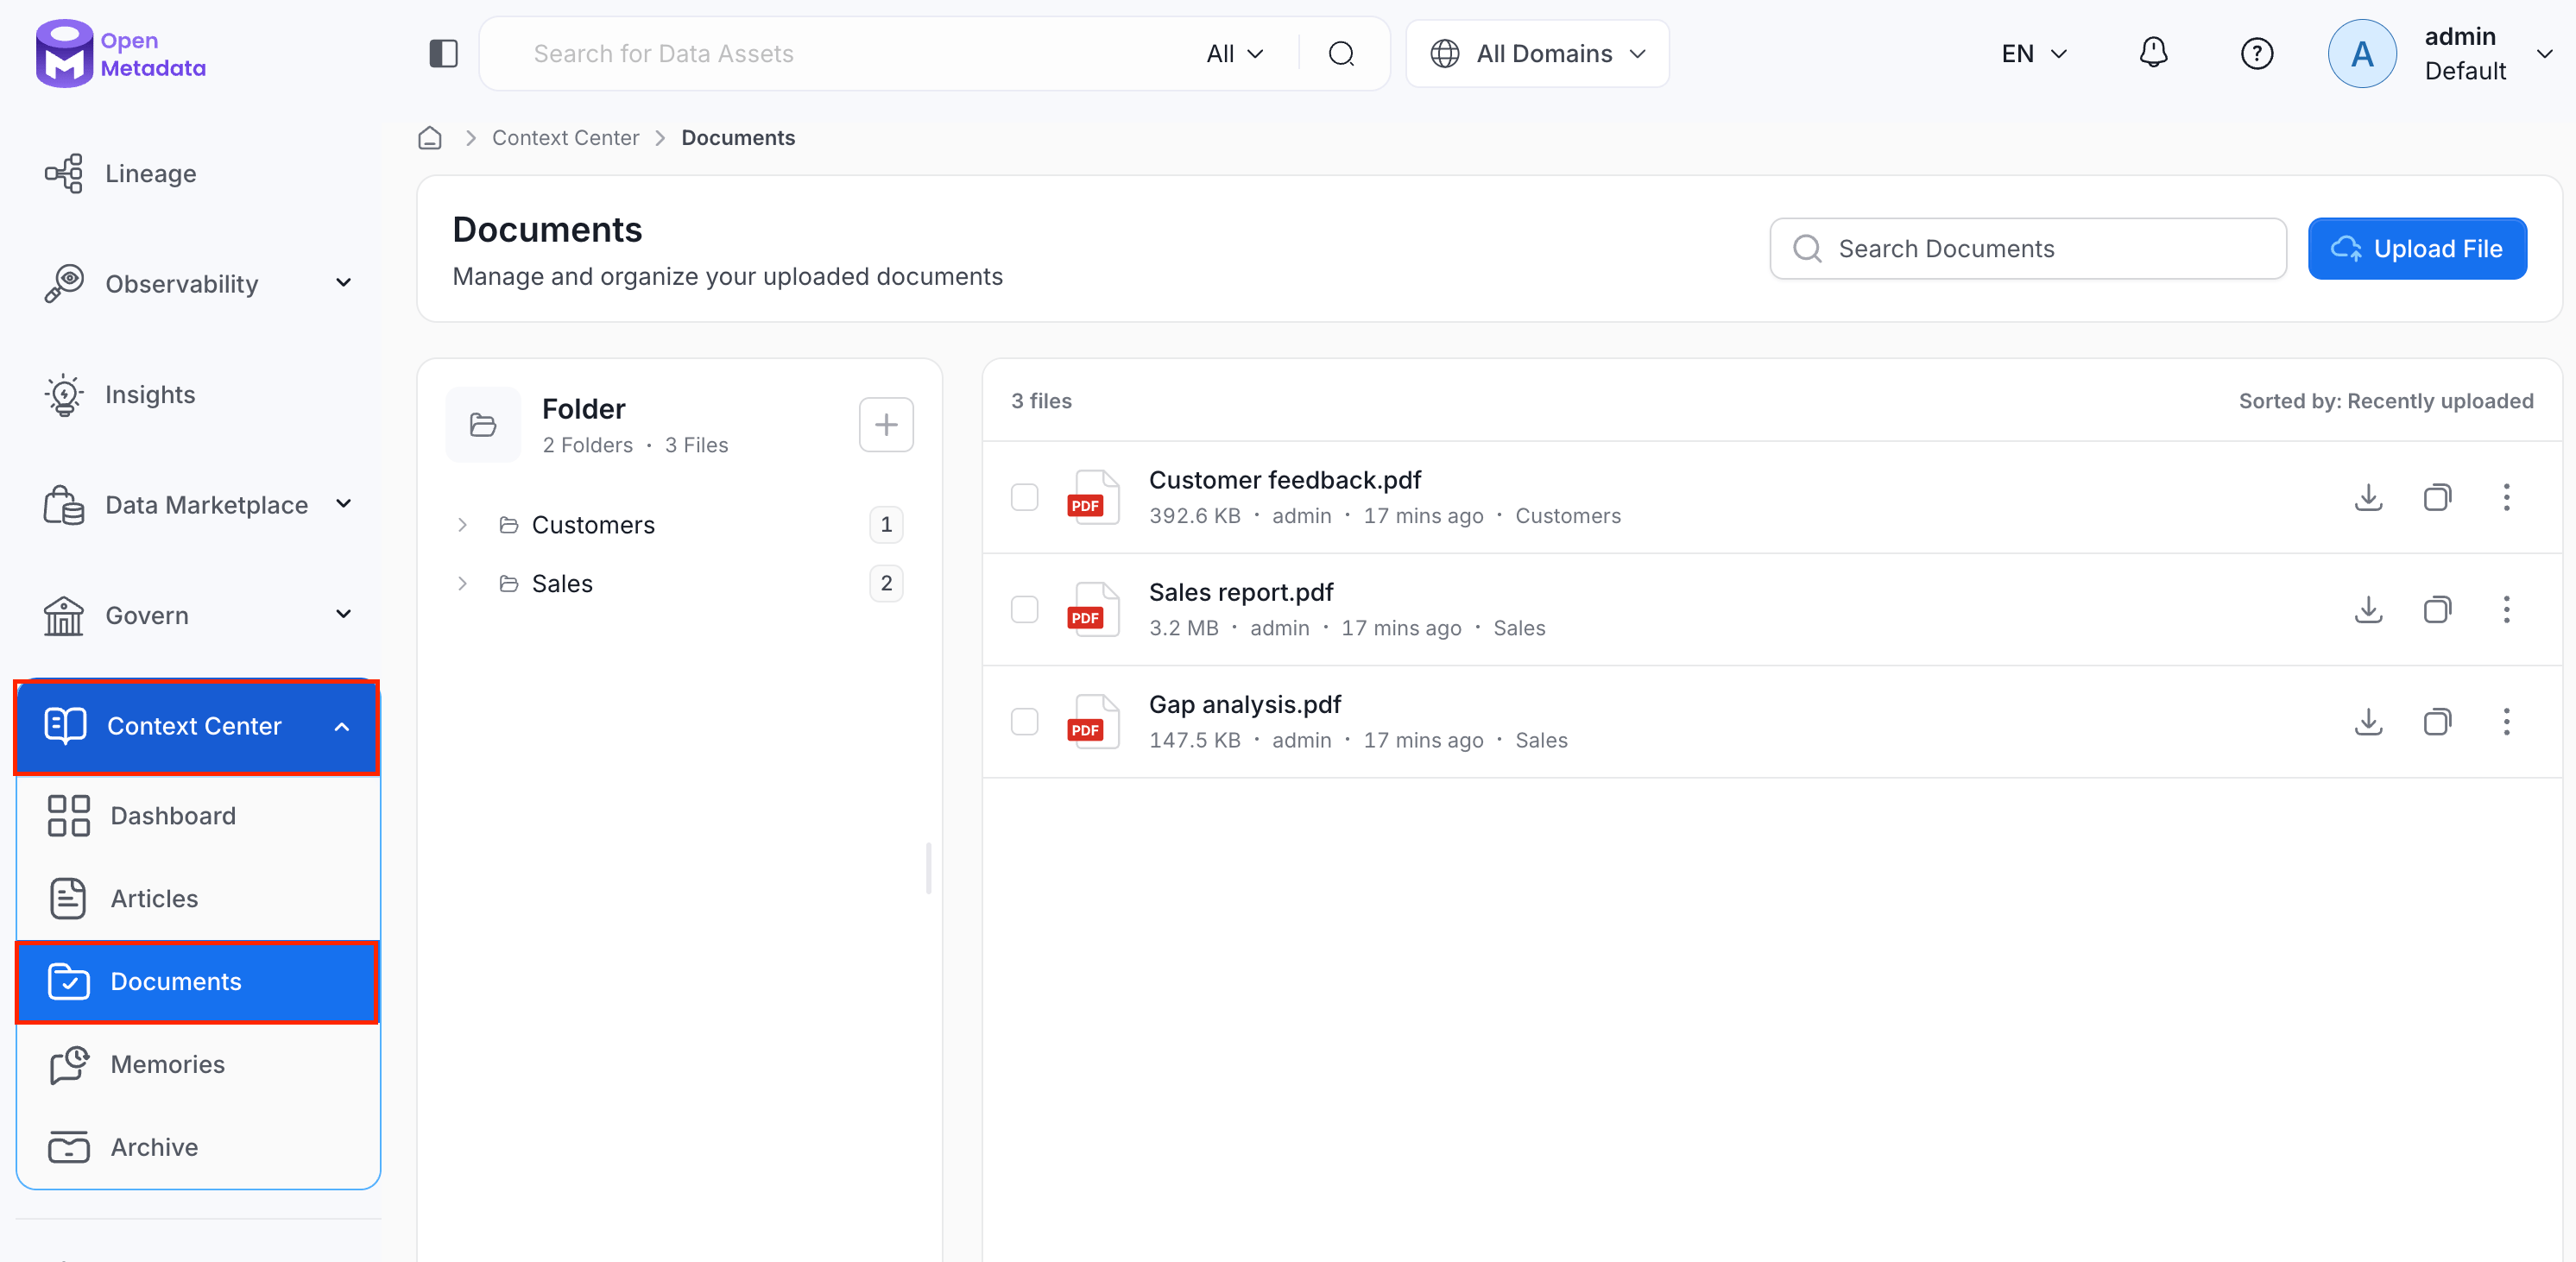Open the All Domains dropdown

1537,54
